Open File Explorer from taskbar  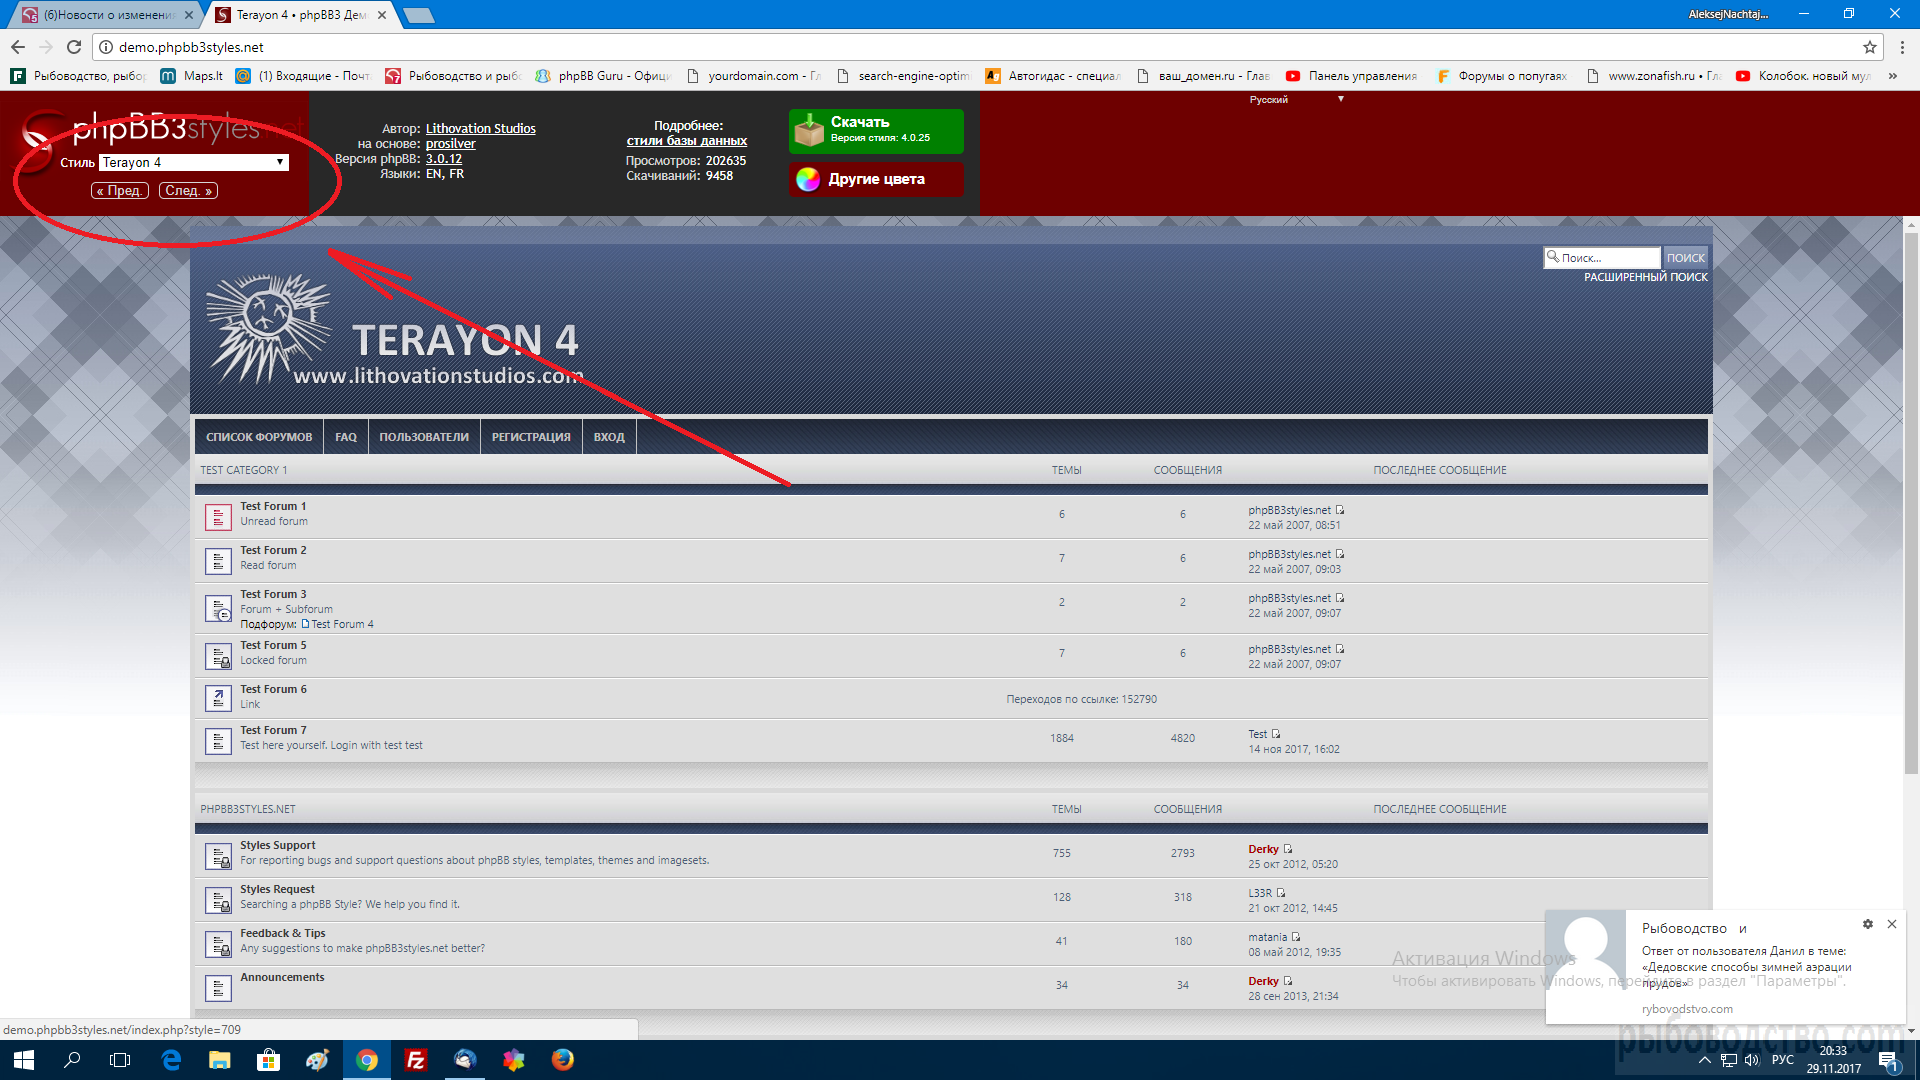[220, 1060]
